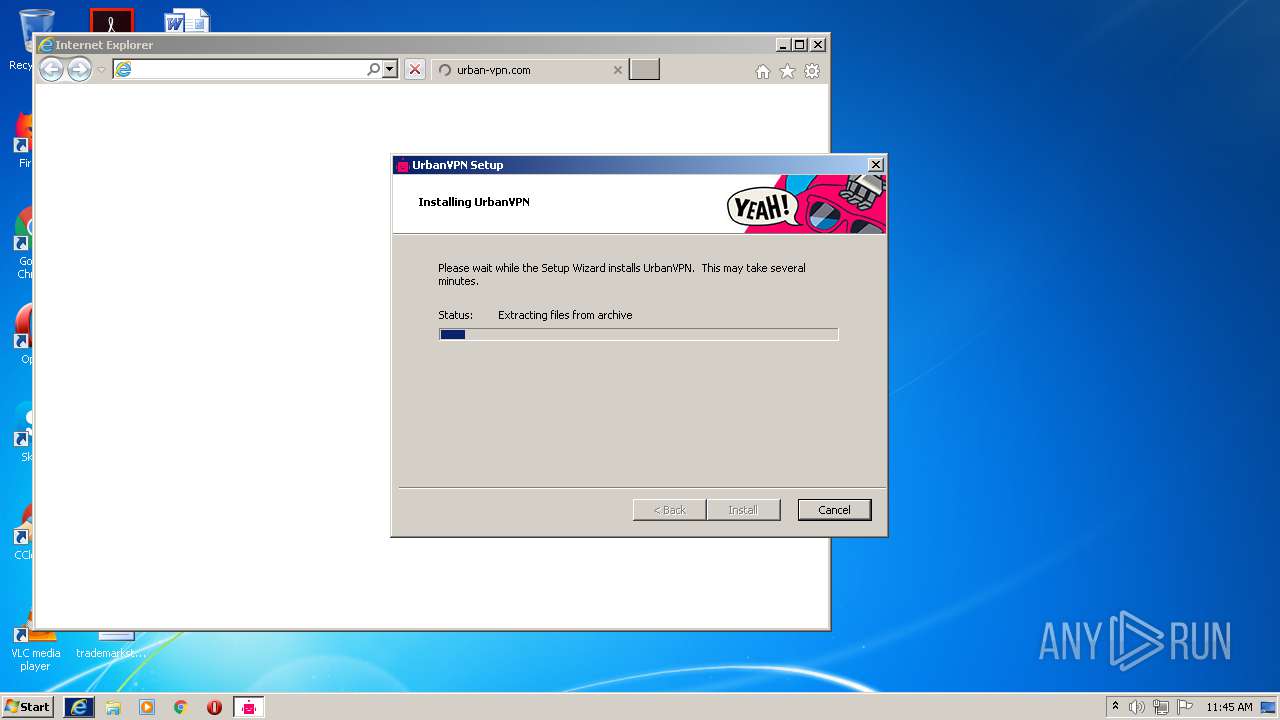1280x720 pixels.
Task: Click the search magnifier in address bar
Action: click(373, 69)
